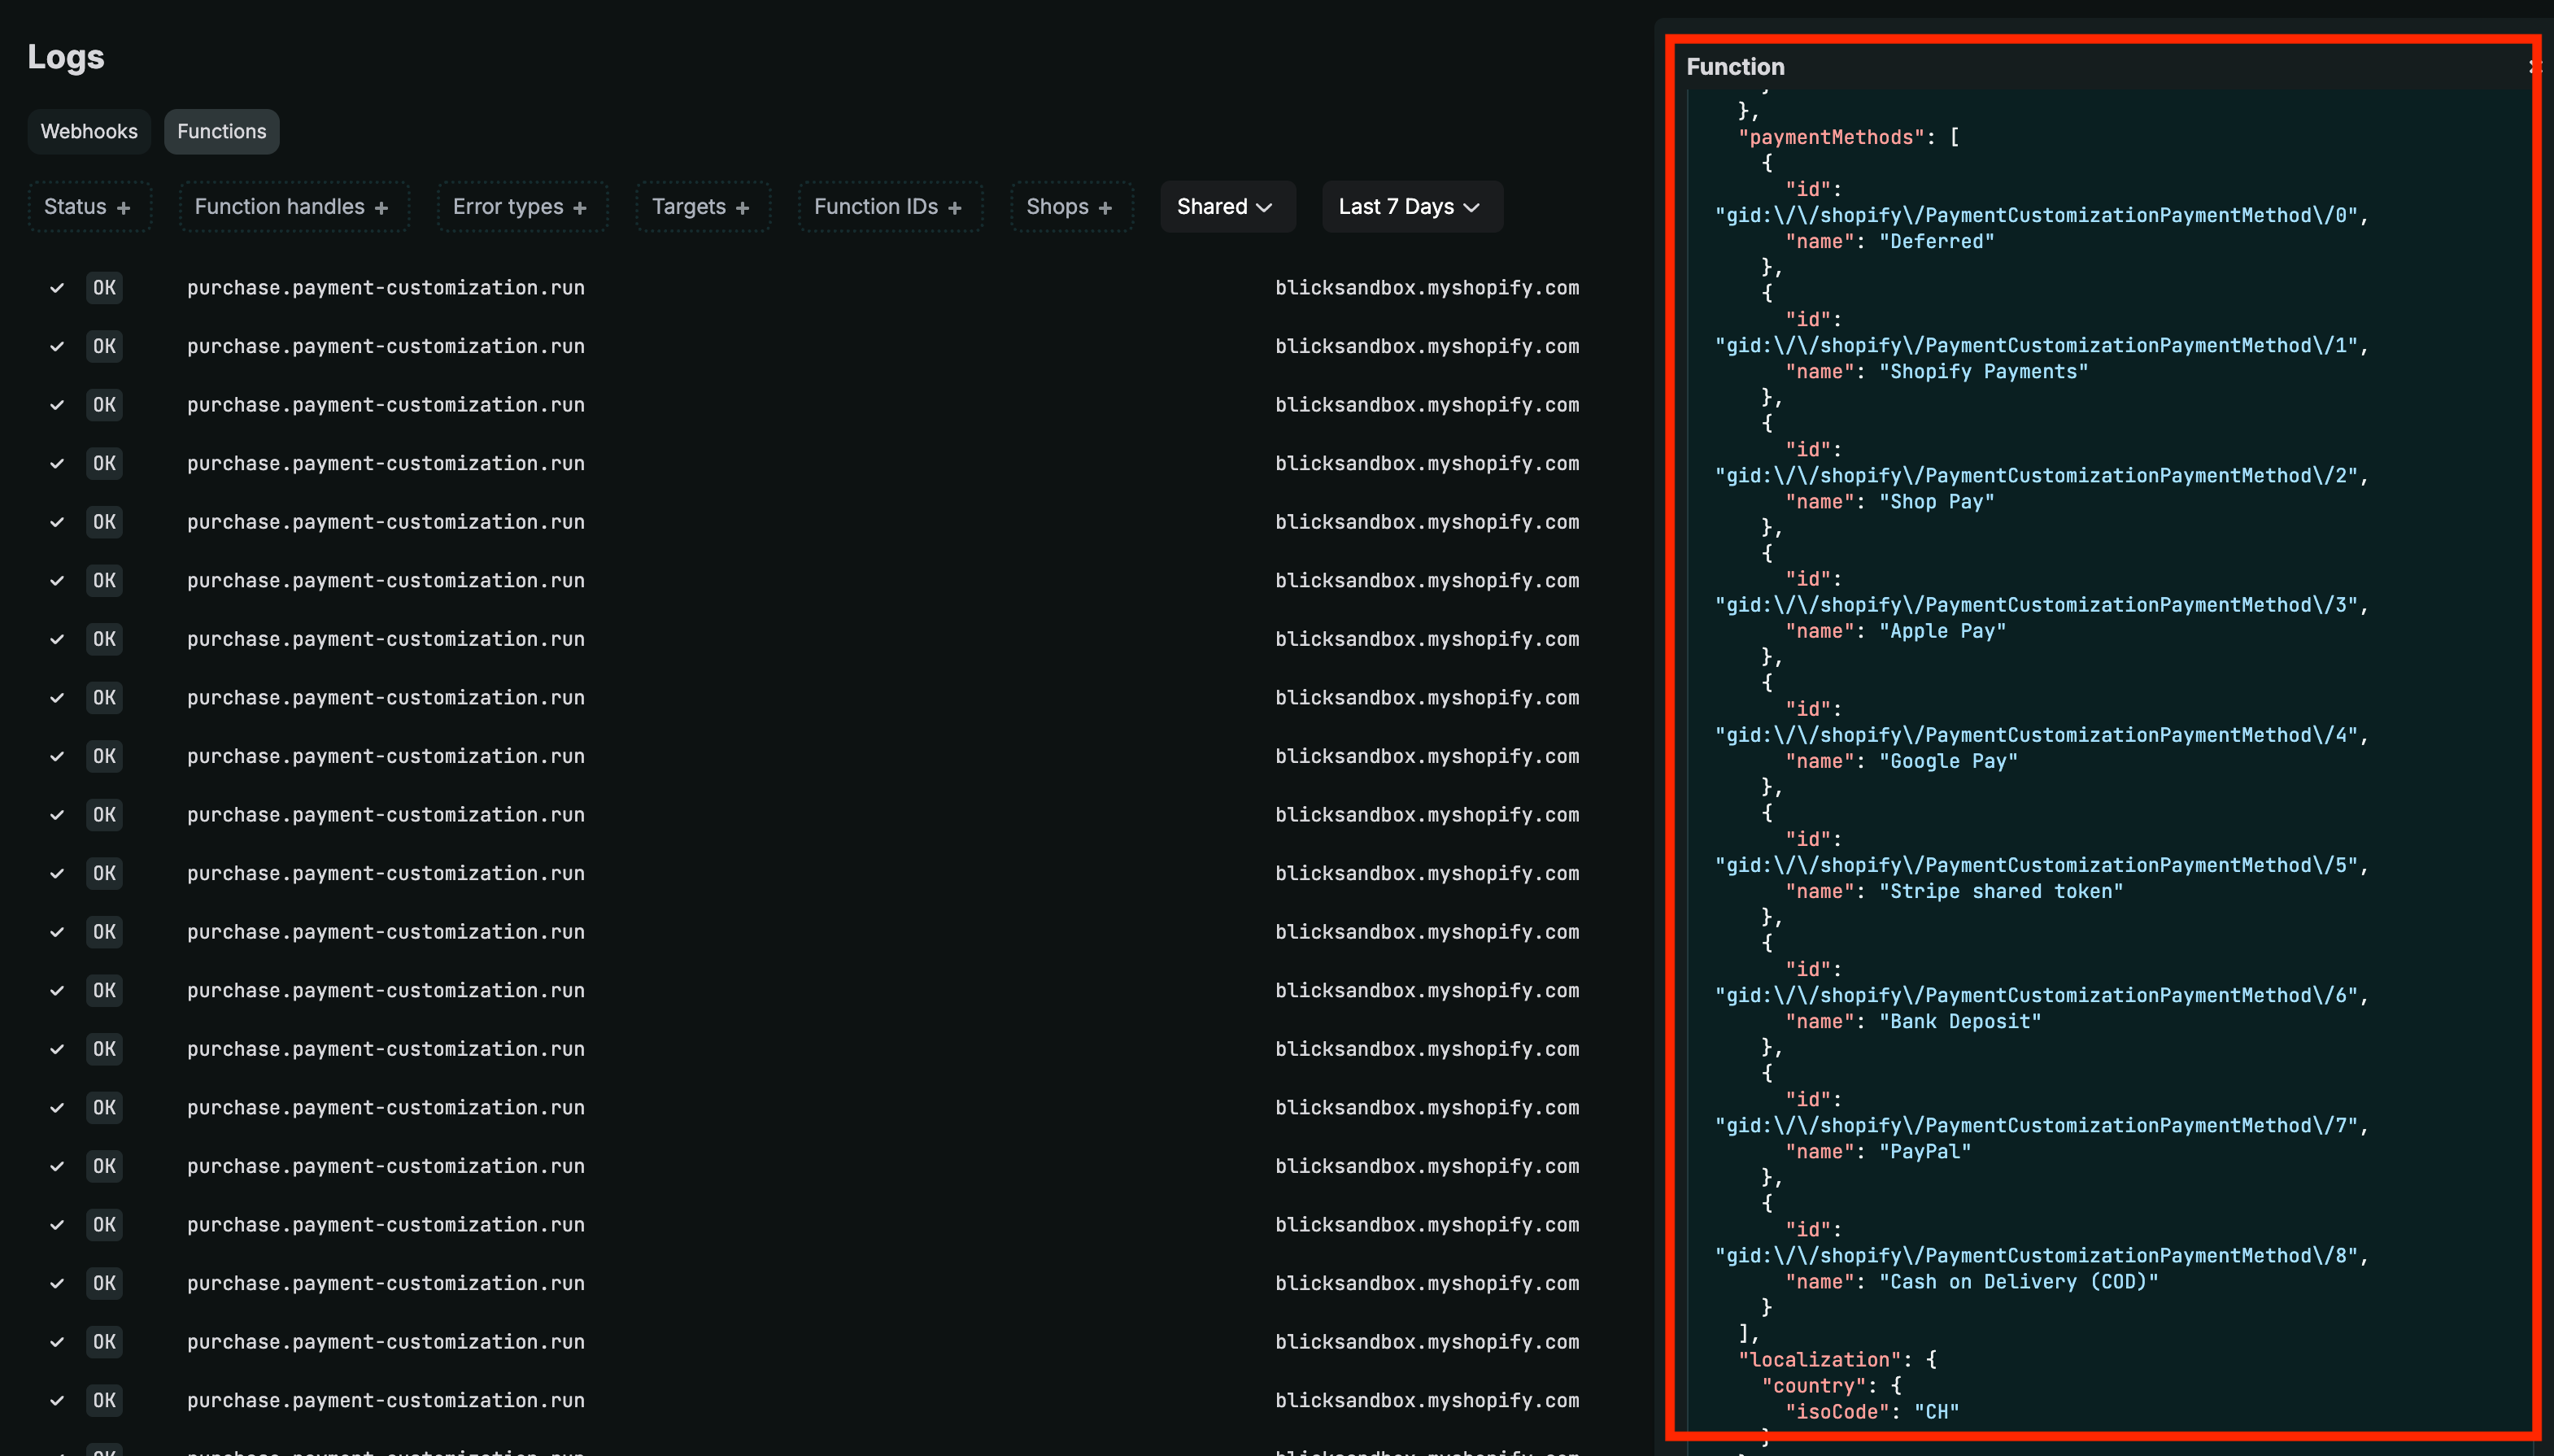Click the gid ending in PaymentCustomizationPaymentMethod\/6
The width and height of the screenshot is (2554, 1456).
click(2037, 995)
